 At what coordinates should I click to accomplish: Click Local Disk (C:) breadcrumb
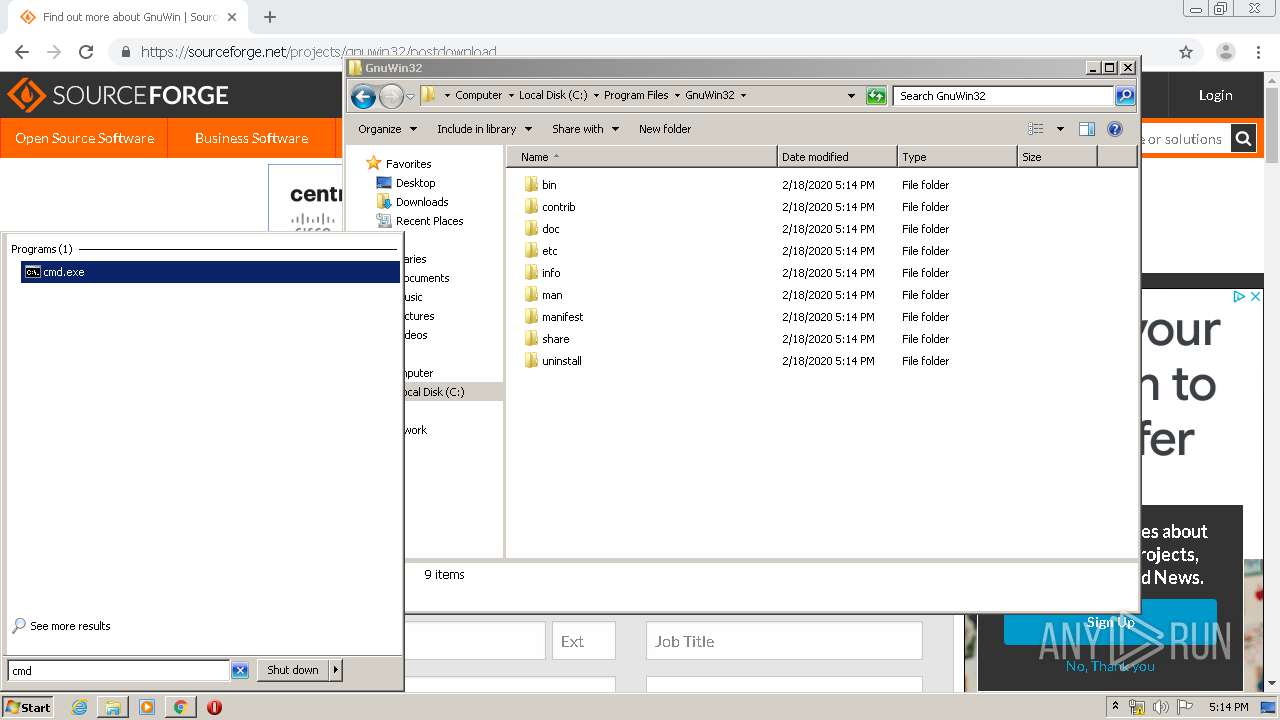tap(553, 96)
